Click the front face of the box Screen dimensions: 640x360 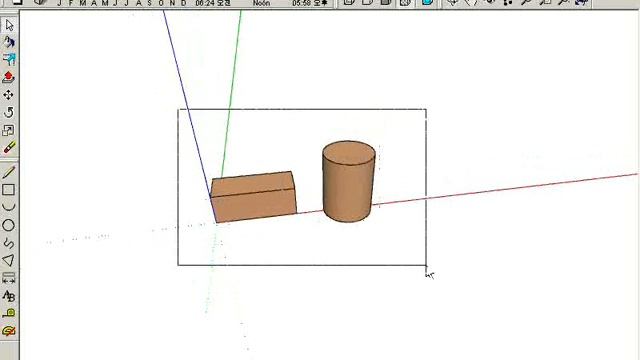tap(255, 206)
